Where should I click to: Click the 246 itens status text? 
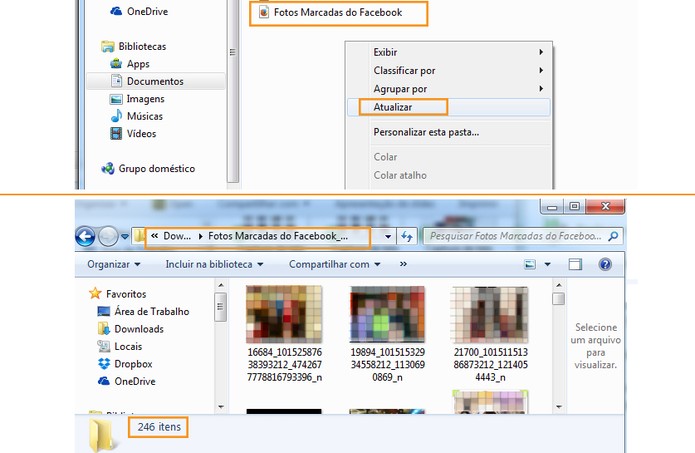(159, 427)
